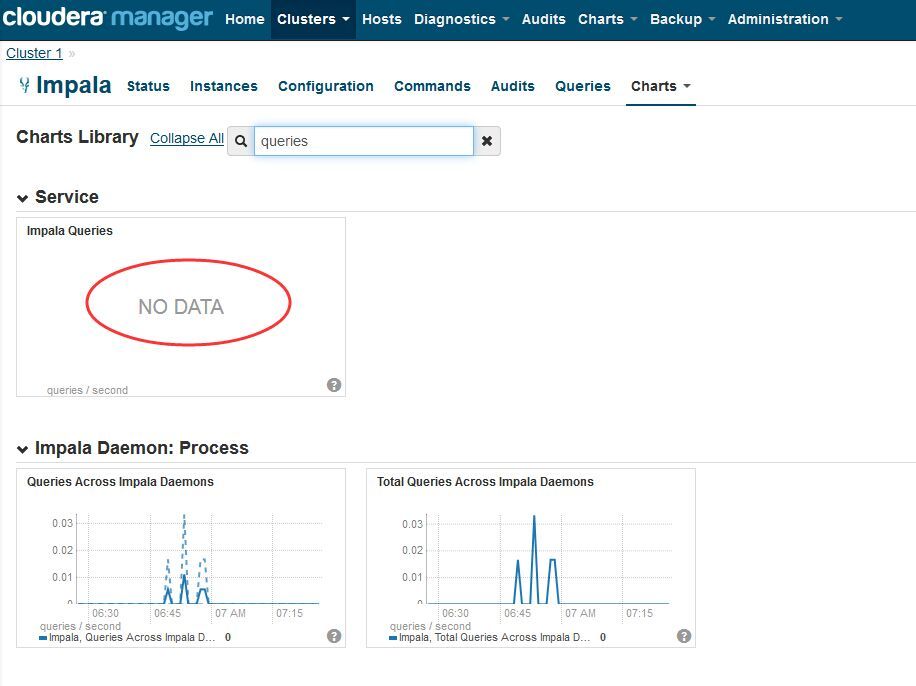Screen dimensions: 916x686
Task: Click the NO DATA message
Action: 181,307
